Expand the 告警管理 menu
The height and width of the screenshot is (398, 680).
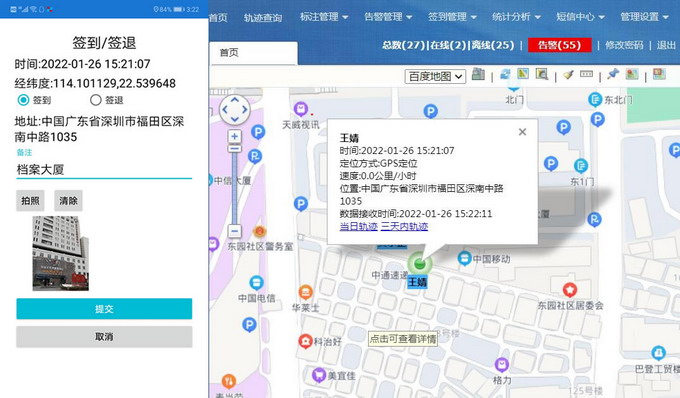point(388,17)
